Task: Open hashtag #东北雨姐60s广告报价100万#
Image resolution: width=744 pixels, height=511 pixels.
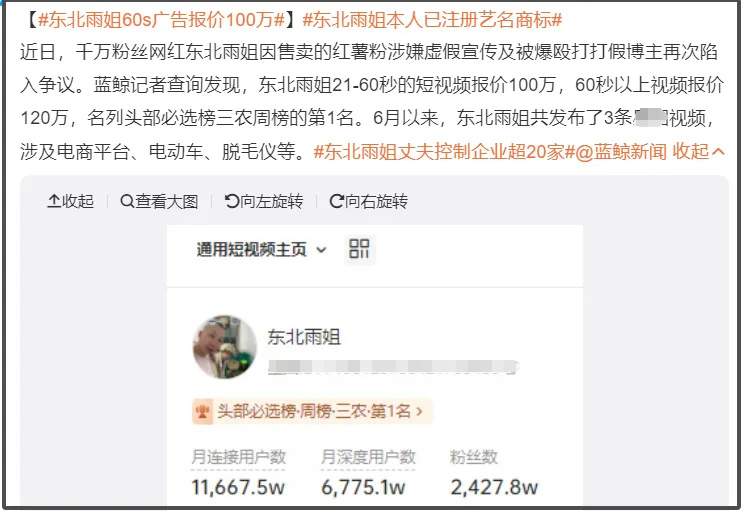Action: (161, 20)
